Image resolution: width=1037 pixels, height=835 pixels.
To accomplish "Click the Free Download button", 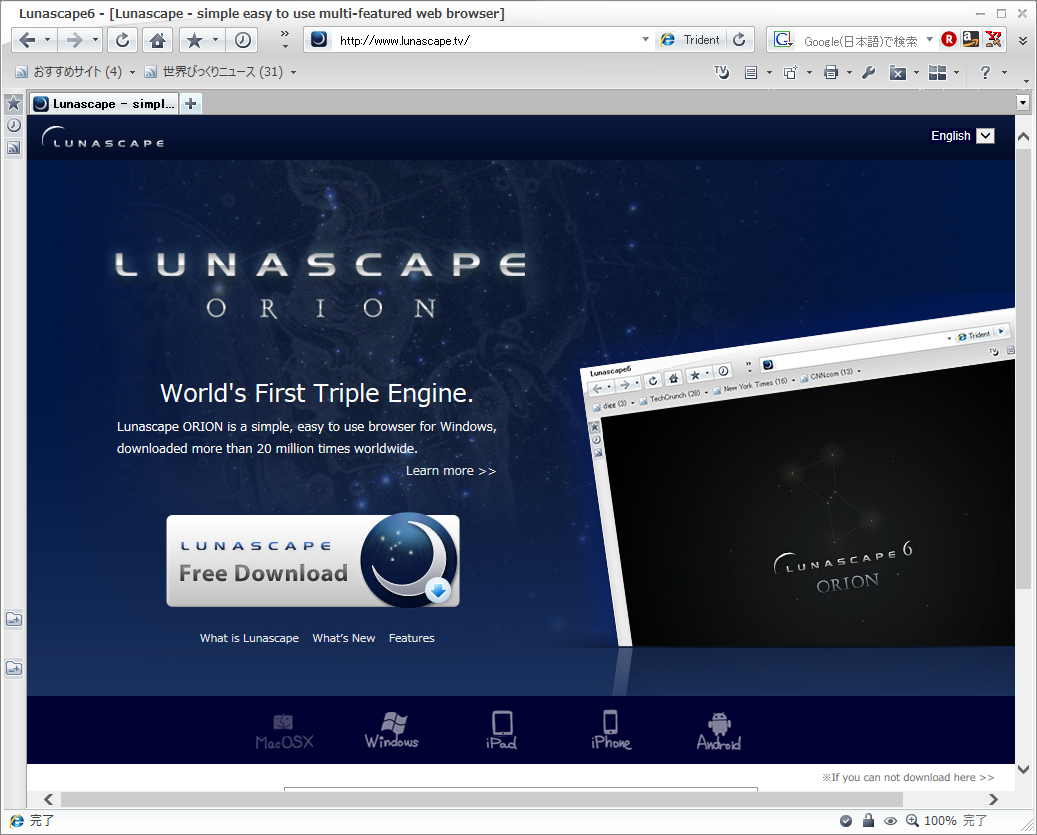I will (x=312, y=561).
